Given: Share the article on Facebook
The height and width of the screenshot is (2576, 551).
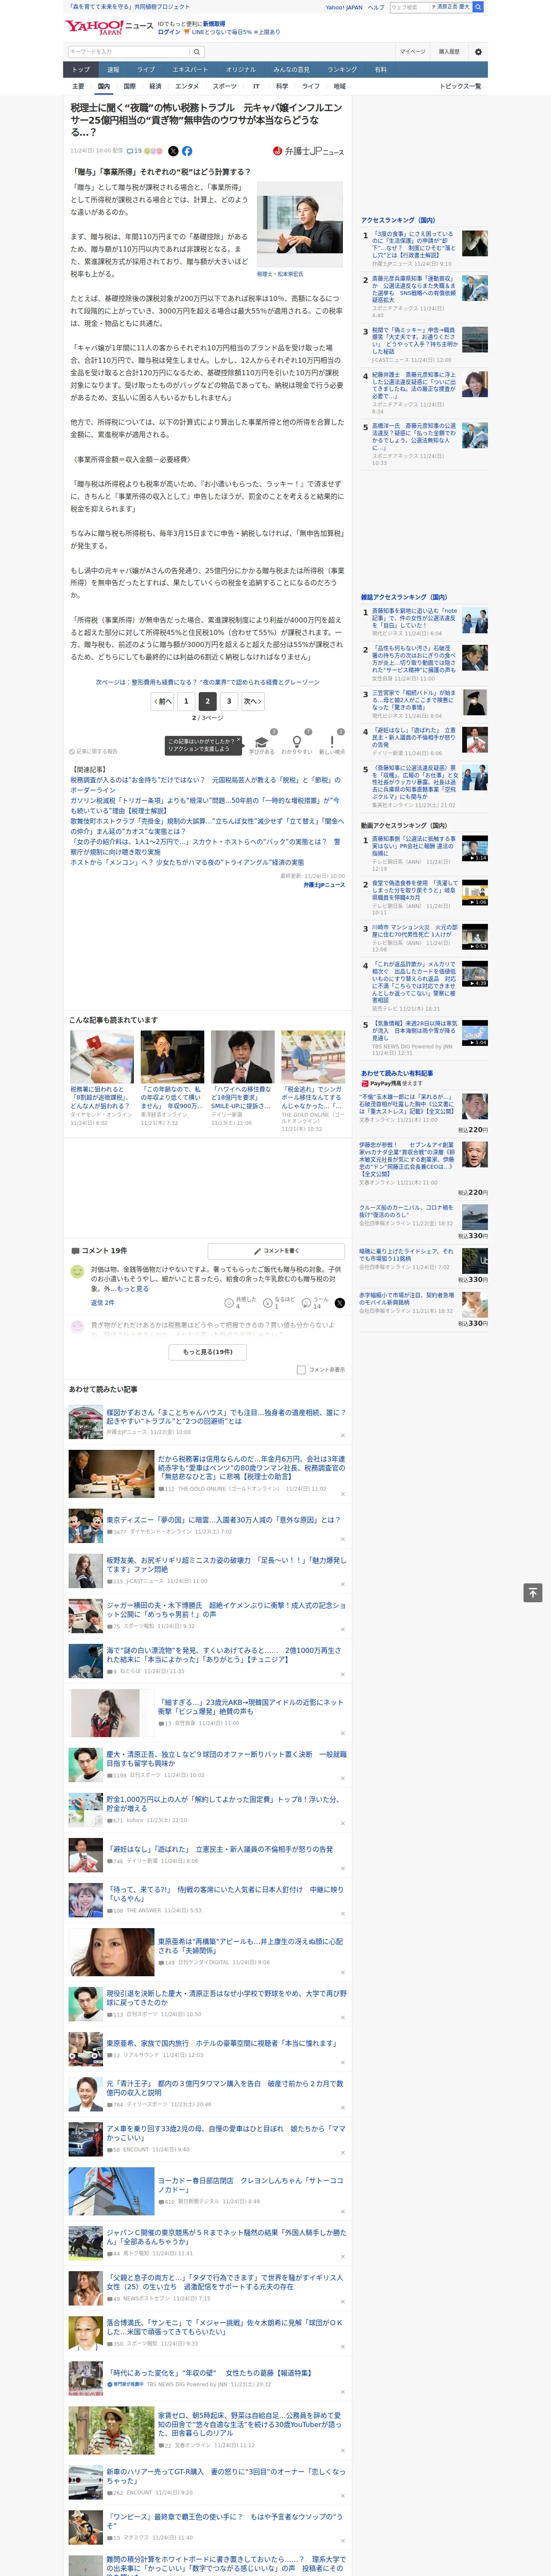Looking at the screenshot, I should pyautogui.click(x=187, y=151).
